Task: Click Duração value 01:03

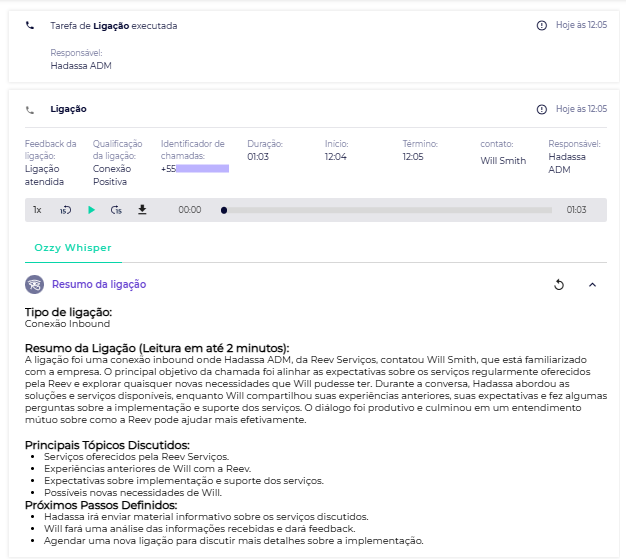Action: [258, 157]
